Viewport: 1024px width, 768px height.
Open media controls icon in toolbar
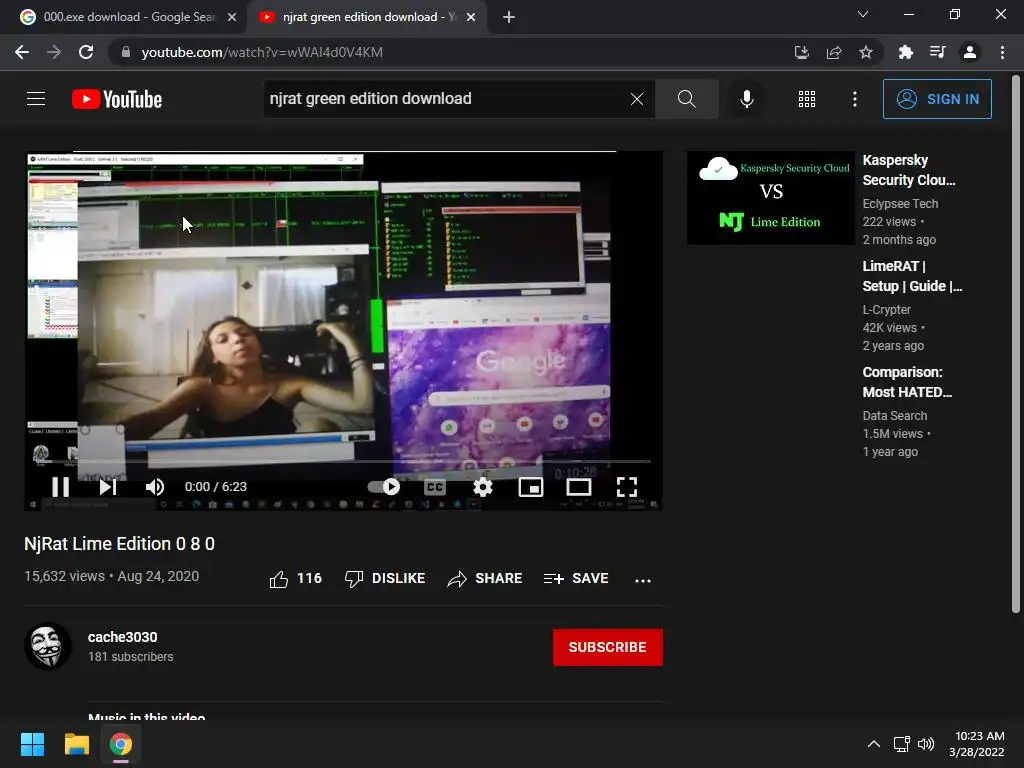[x=938, y=52]
